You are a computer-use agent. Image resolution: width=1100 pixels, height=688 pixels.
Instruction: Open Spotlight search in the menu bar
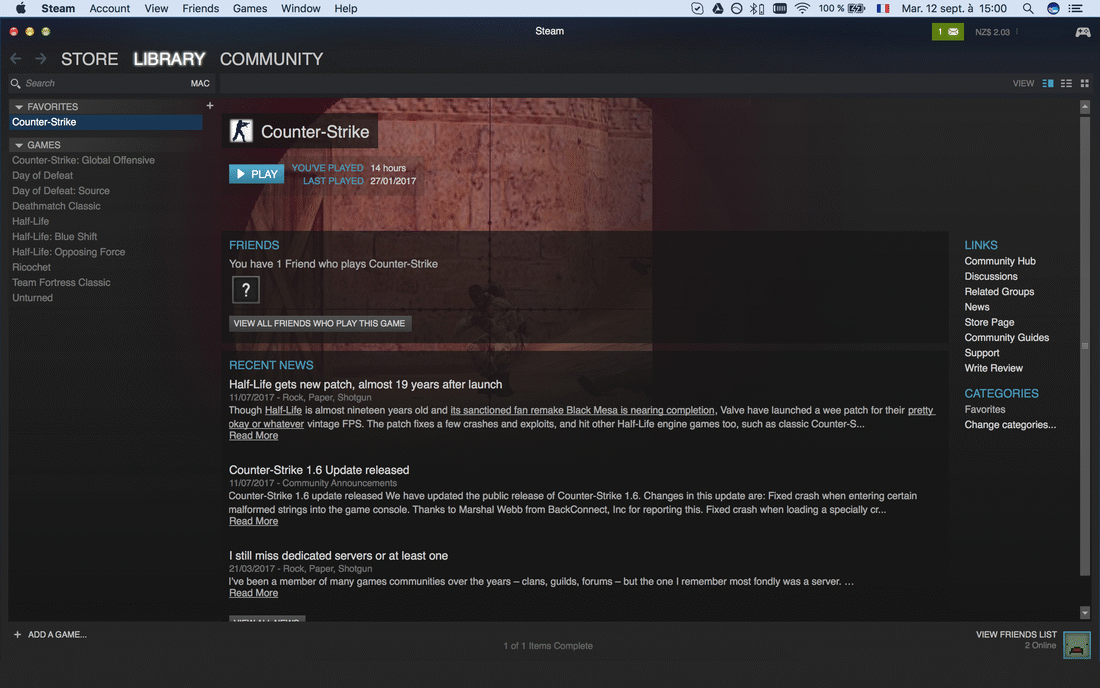point(1028,8)
